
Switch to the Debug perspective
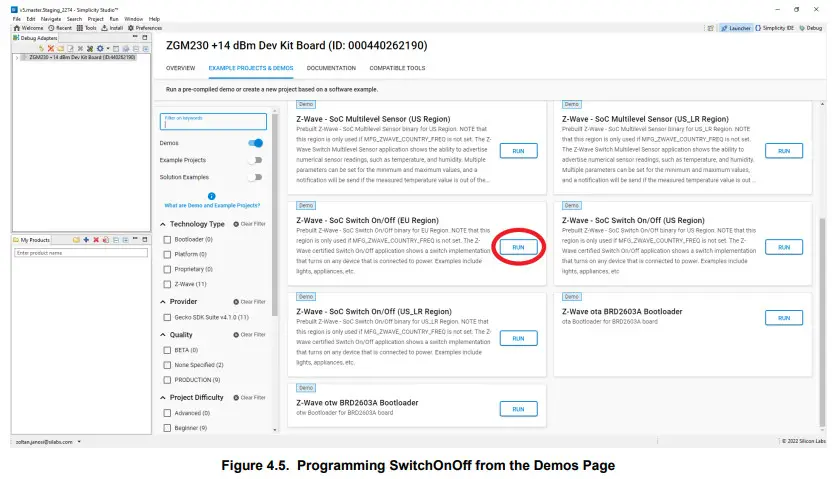click(811, 28)
